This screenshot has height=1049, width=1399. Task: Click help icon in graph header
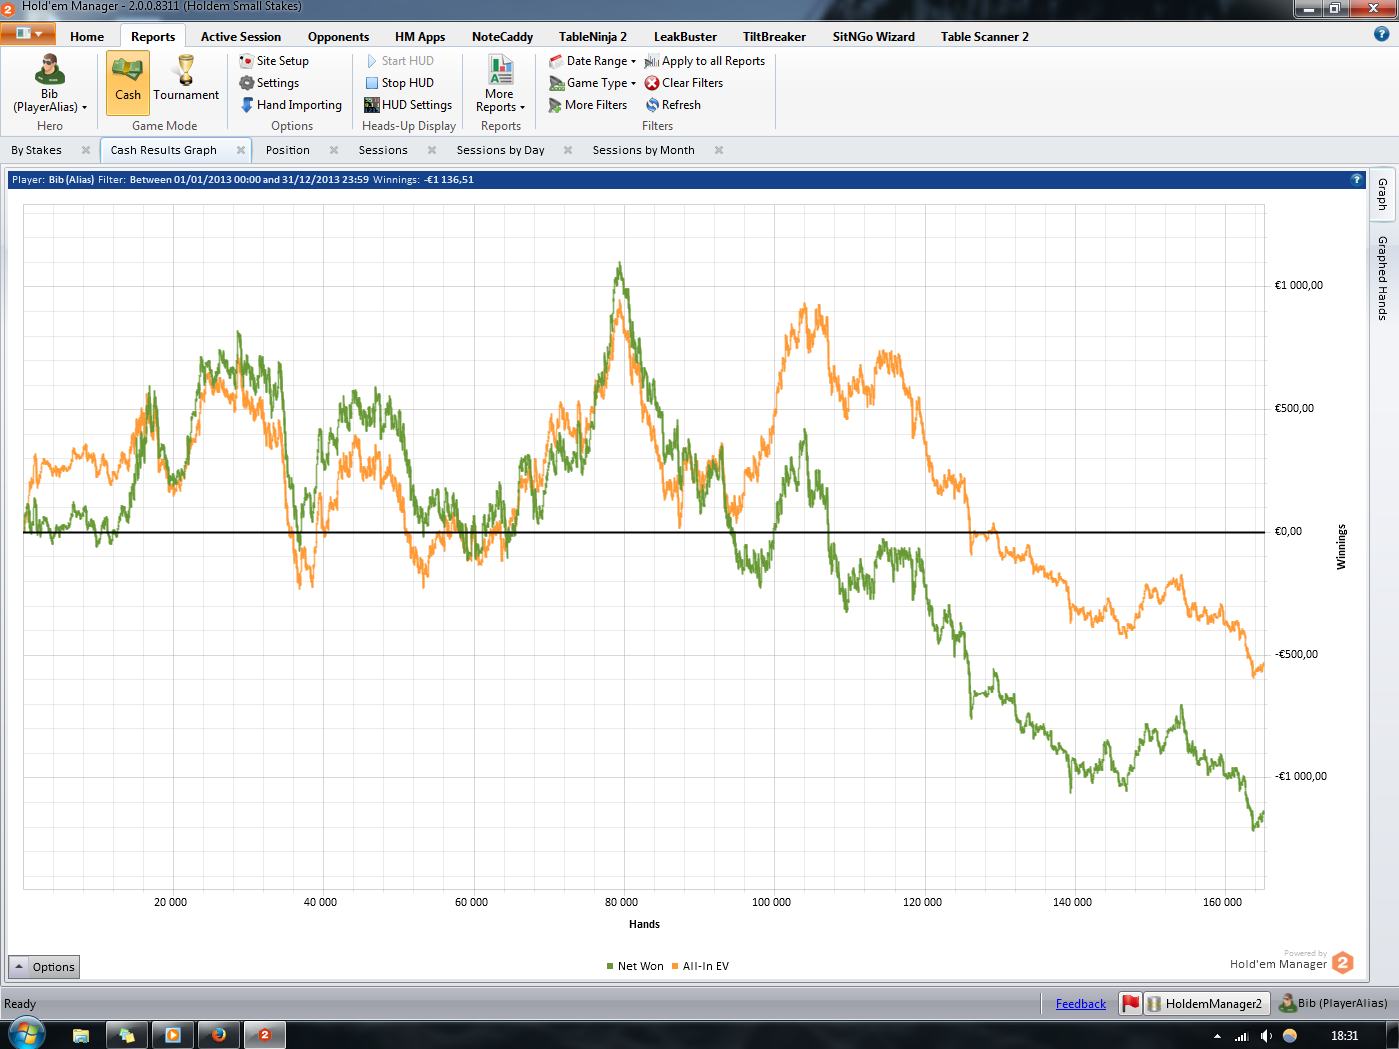coord(1357,180)
